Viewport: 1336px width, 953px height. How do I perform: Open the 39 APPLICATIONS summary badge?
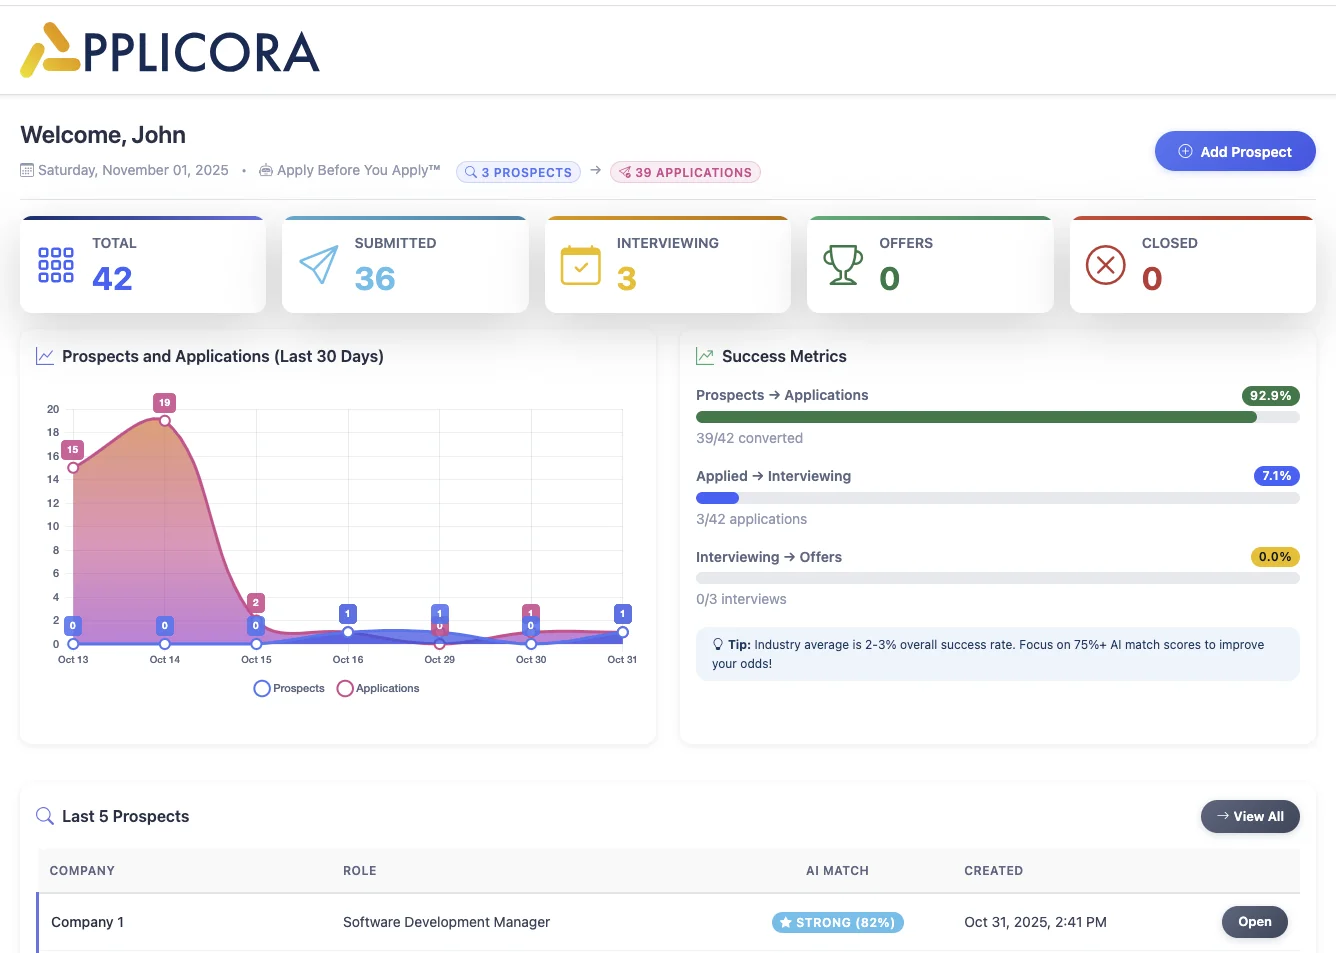coord(685,171)
